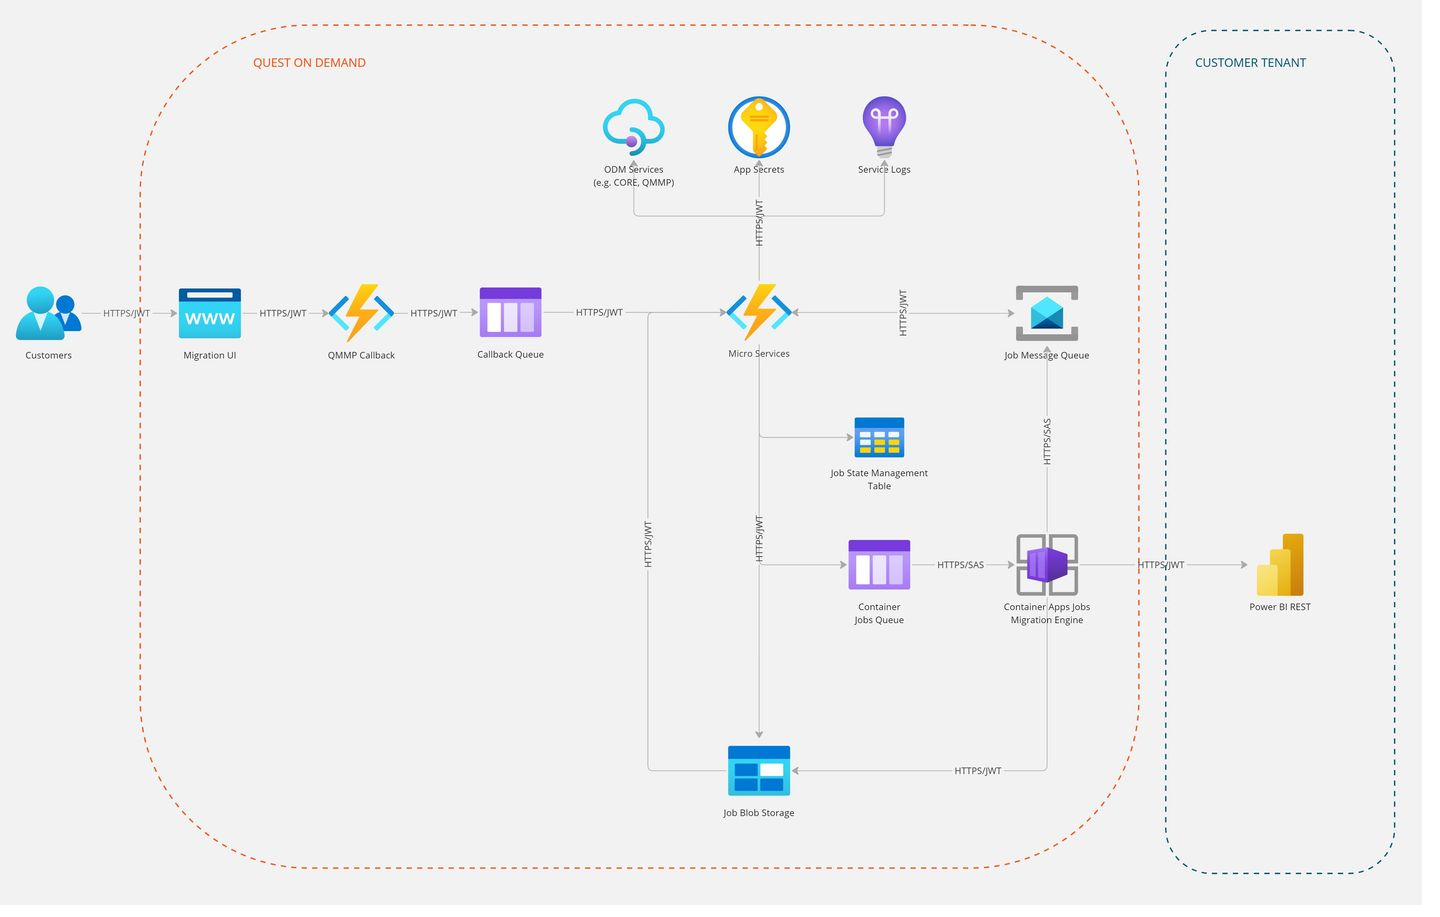
Task: Click HTTPS/JWT label between Customers and Migration UI
Action: (126, 313)
